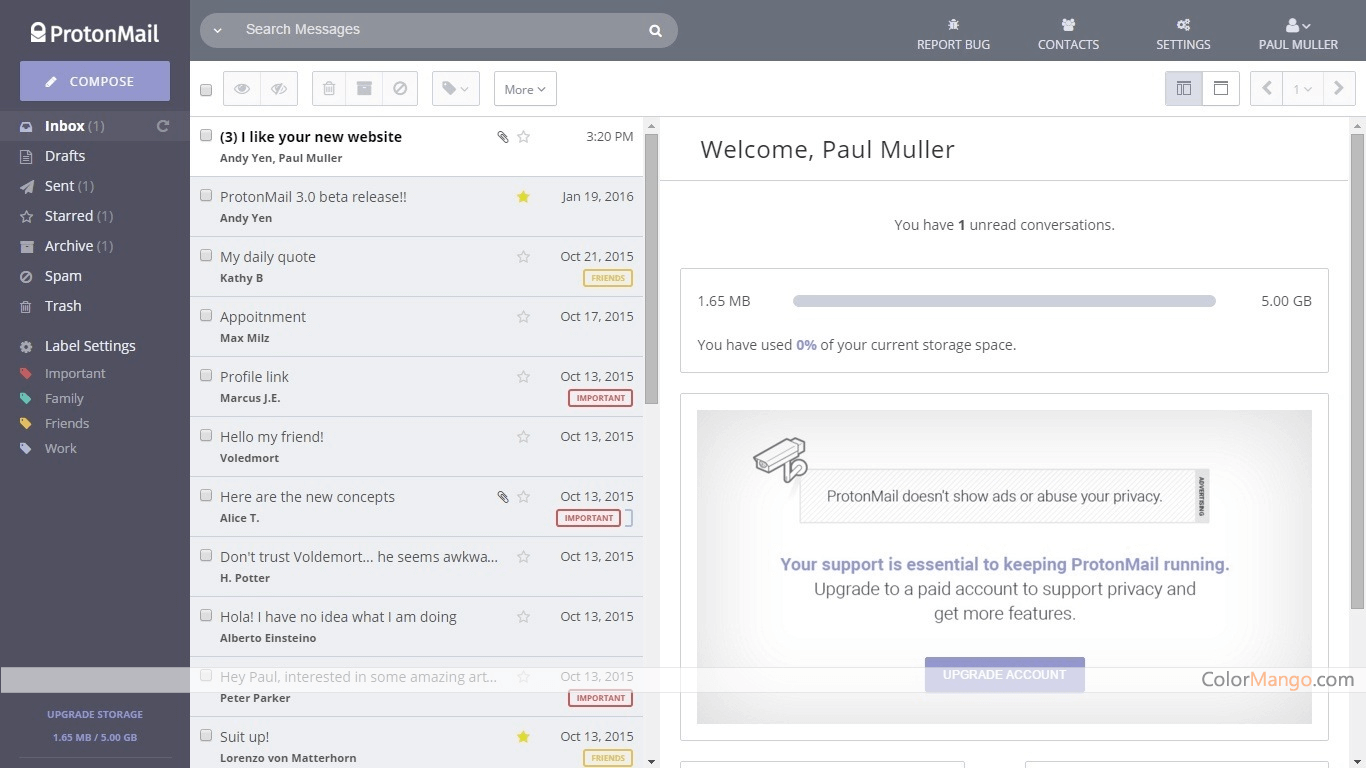Open the Compose window
1366x768 pixels.
point(94,81)
